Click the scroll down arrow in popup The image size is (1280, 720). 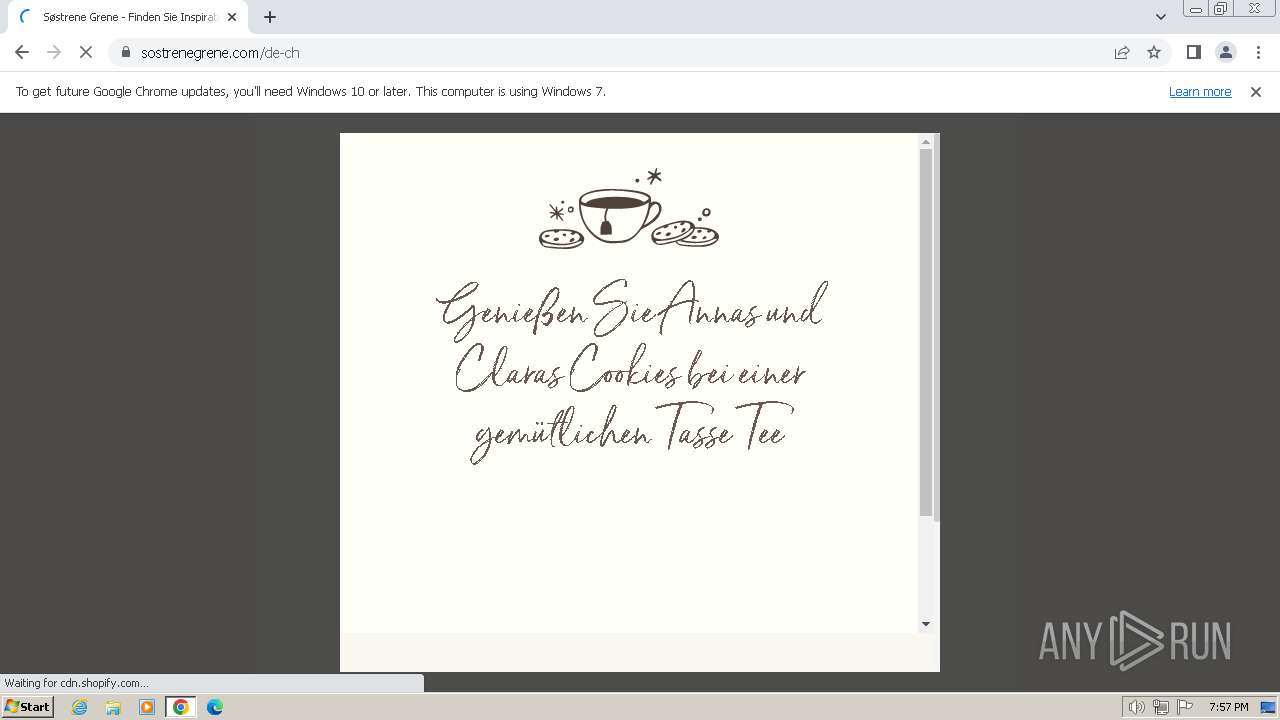tap(925, 624)
